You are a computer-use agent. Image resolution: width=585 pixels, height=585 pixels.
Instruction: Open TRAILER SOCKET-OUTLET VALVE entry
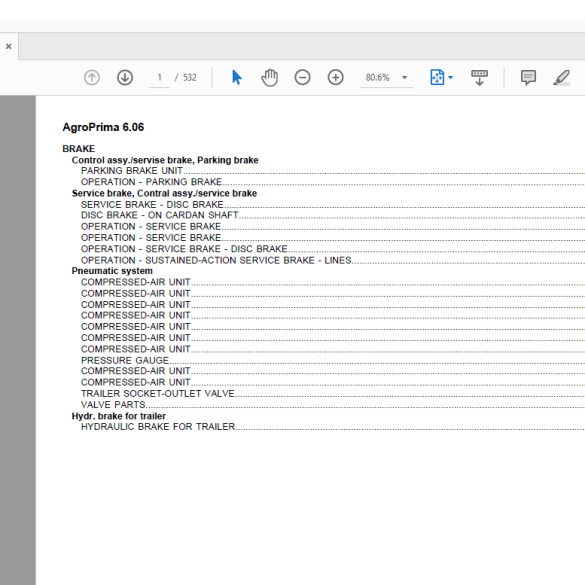158,394
